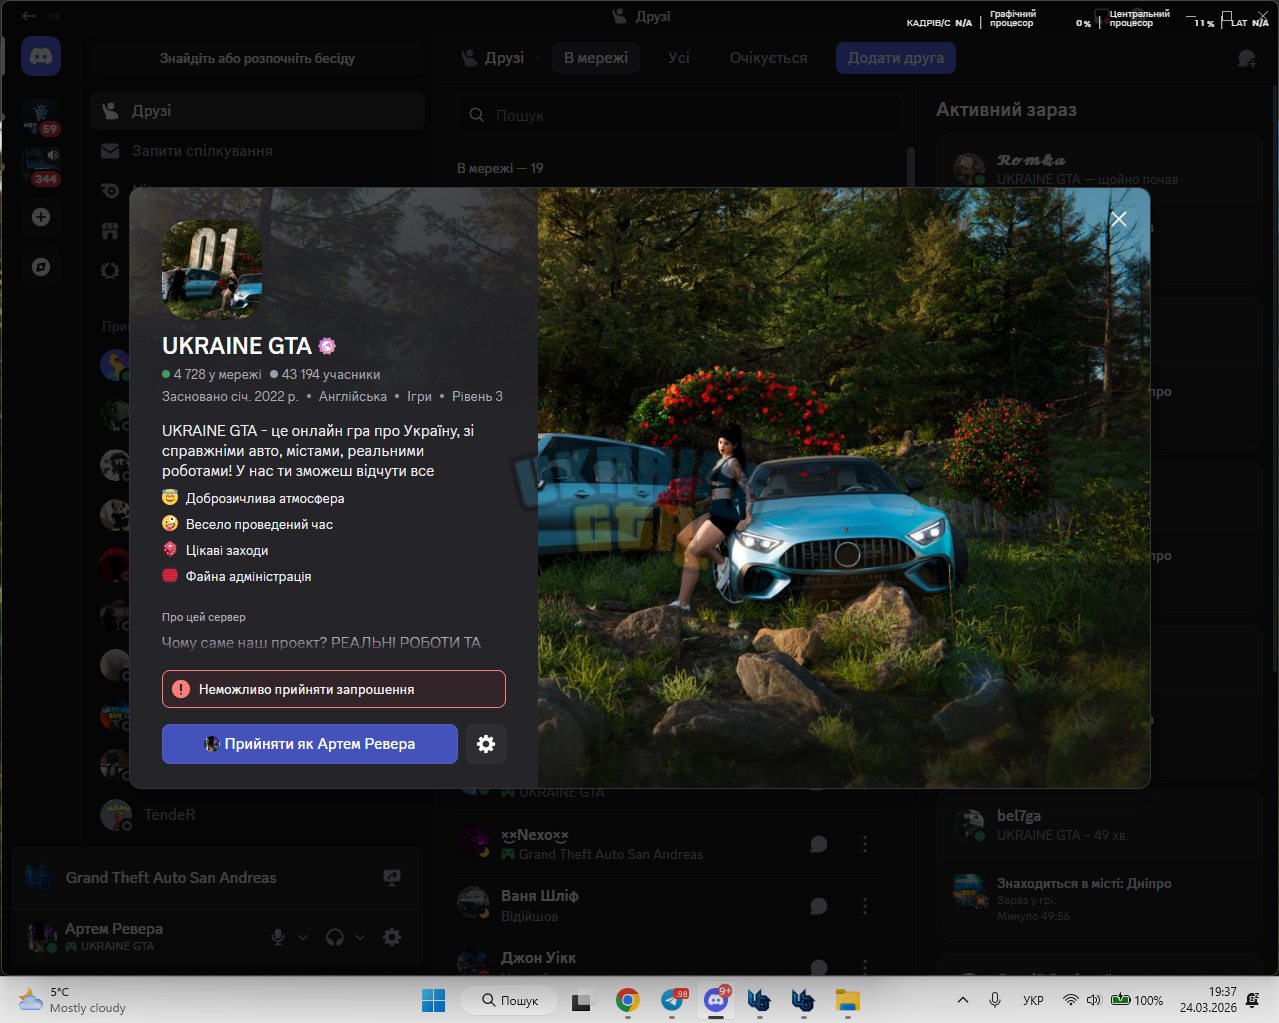This screenshot has width=1279, height=1023.
Task: Open server with 344 unread badge
Action: [x=41, y=166]
